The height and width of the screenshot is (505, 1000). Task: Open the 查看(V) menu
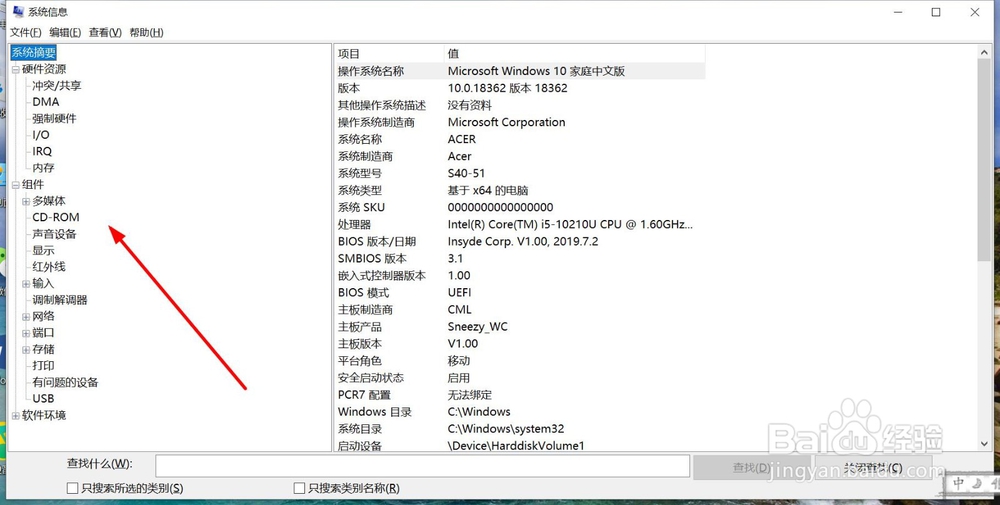105,33
